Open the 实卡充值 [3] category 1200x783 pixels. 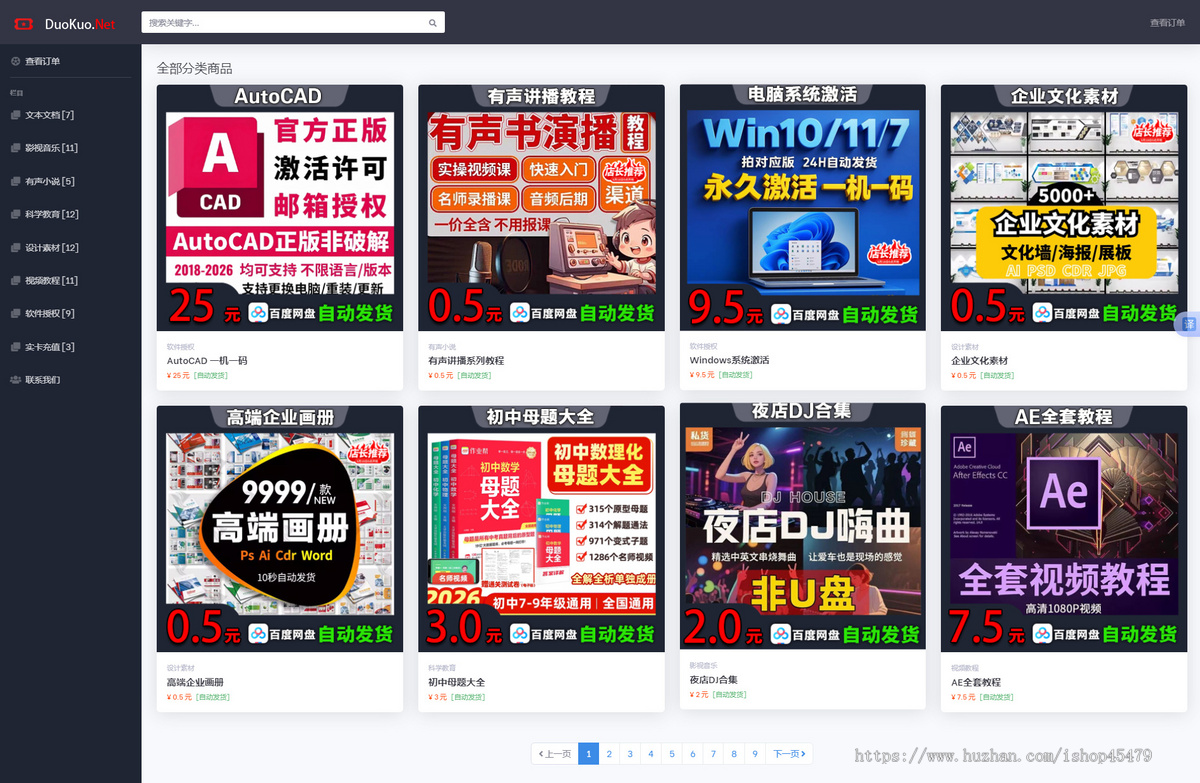pyautogui.click(x=49, y=347)
